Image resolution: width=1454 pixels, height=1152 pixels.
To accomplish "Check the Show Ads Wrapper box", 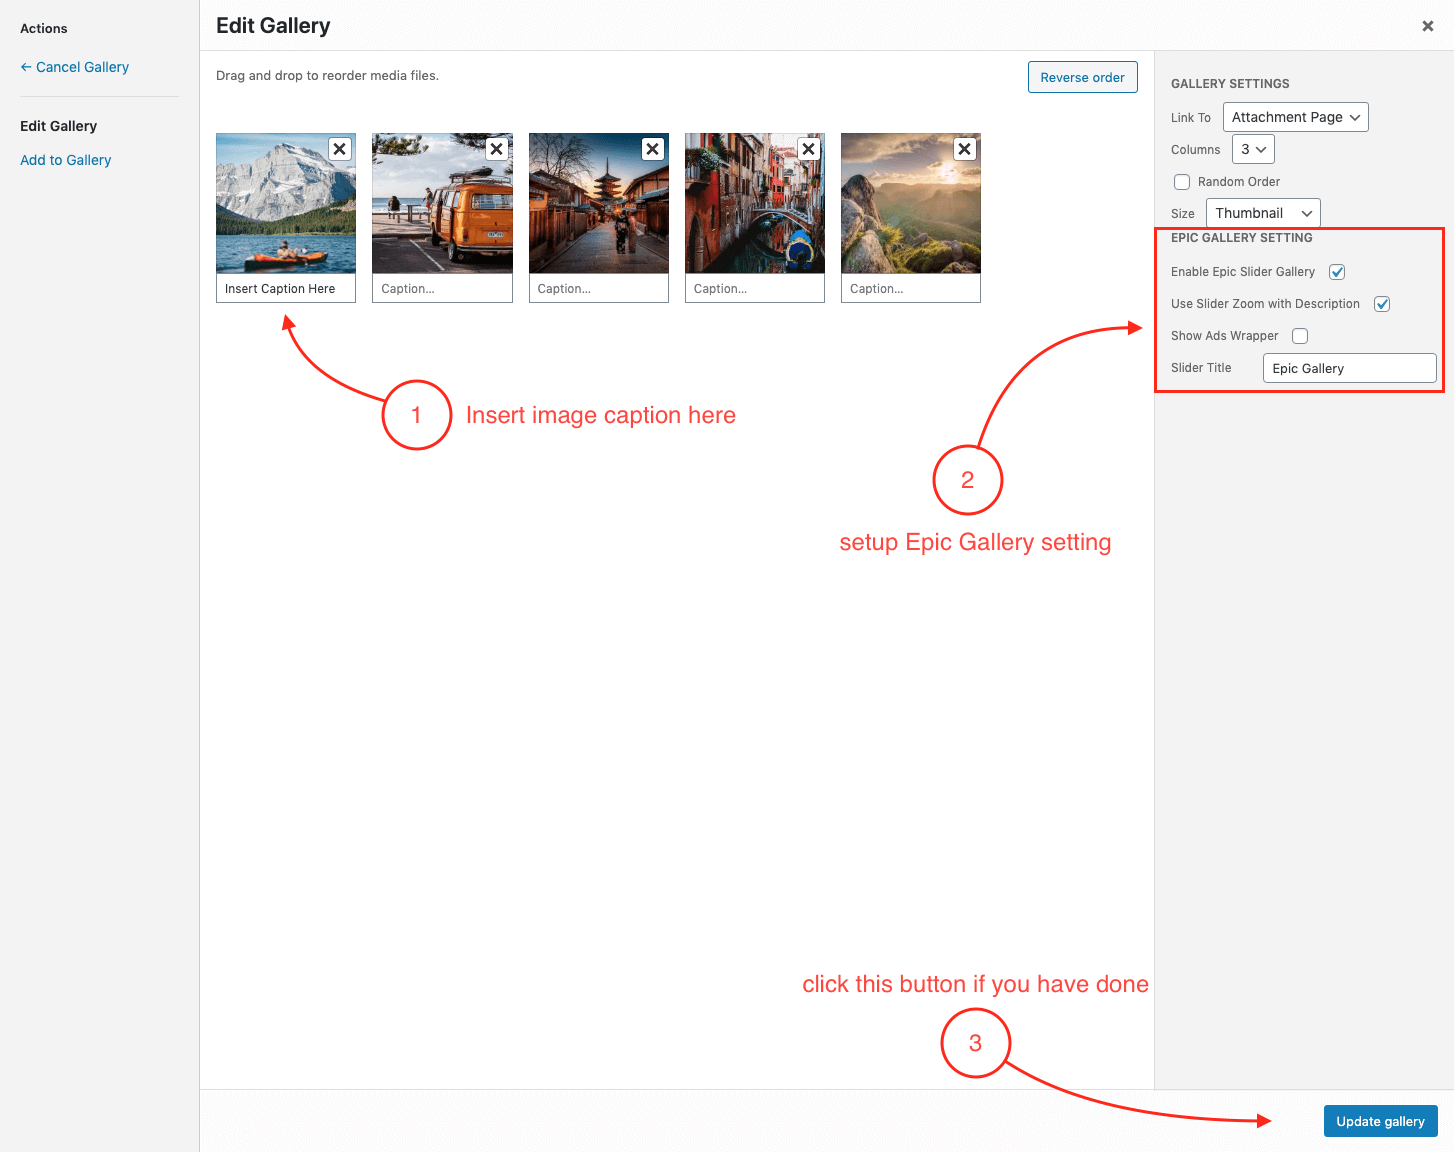I will click(x=1300, y=336).
